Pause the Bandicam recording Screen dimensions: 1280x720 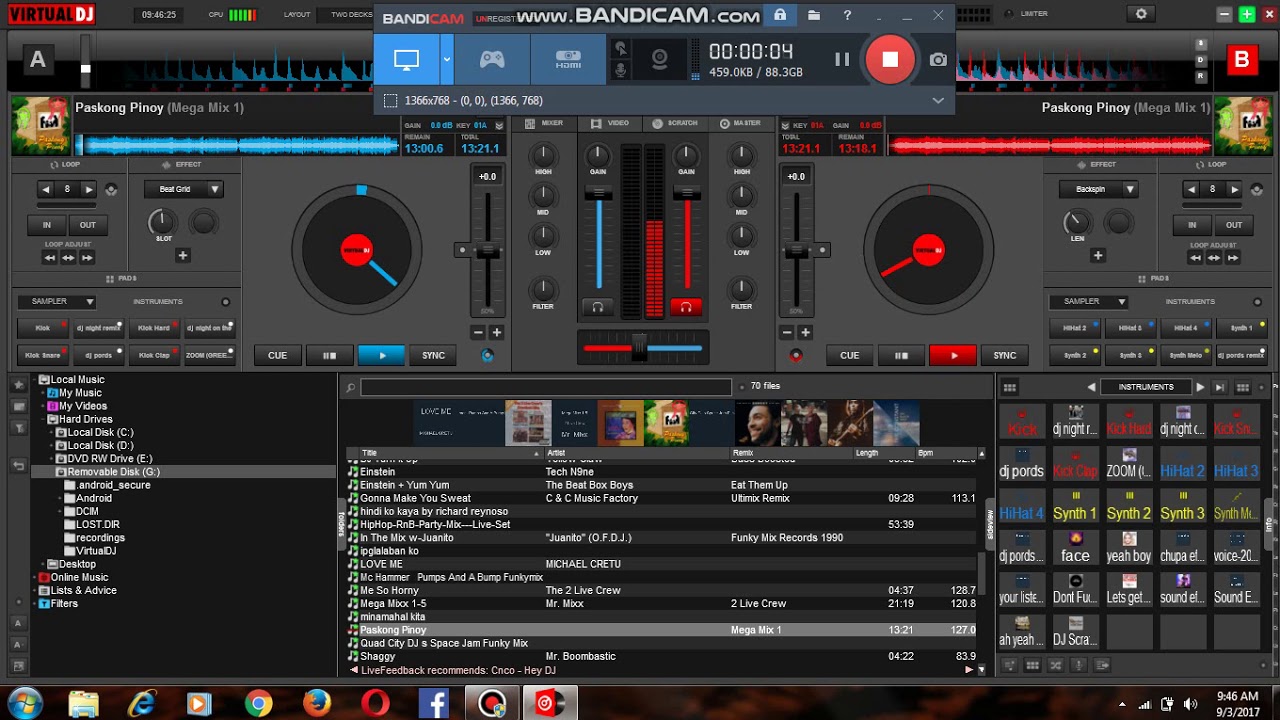pos(842,59)
